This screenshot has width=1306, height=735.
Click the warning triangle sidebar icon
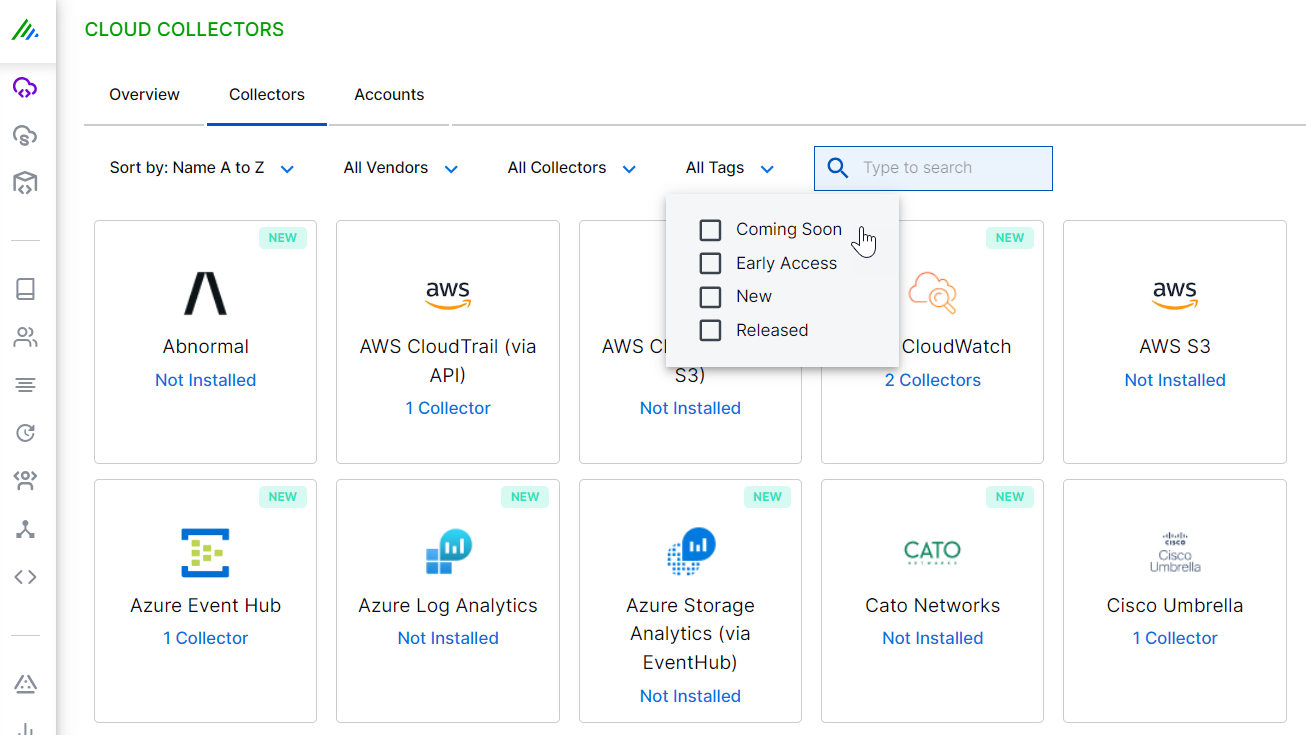coord(25,684)
